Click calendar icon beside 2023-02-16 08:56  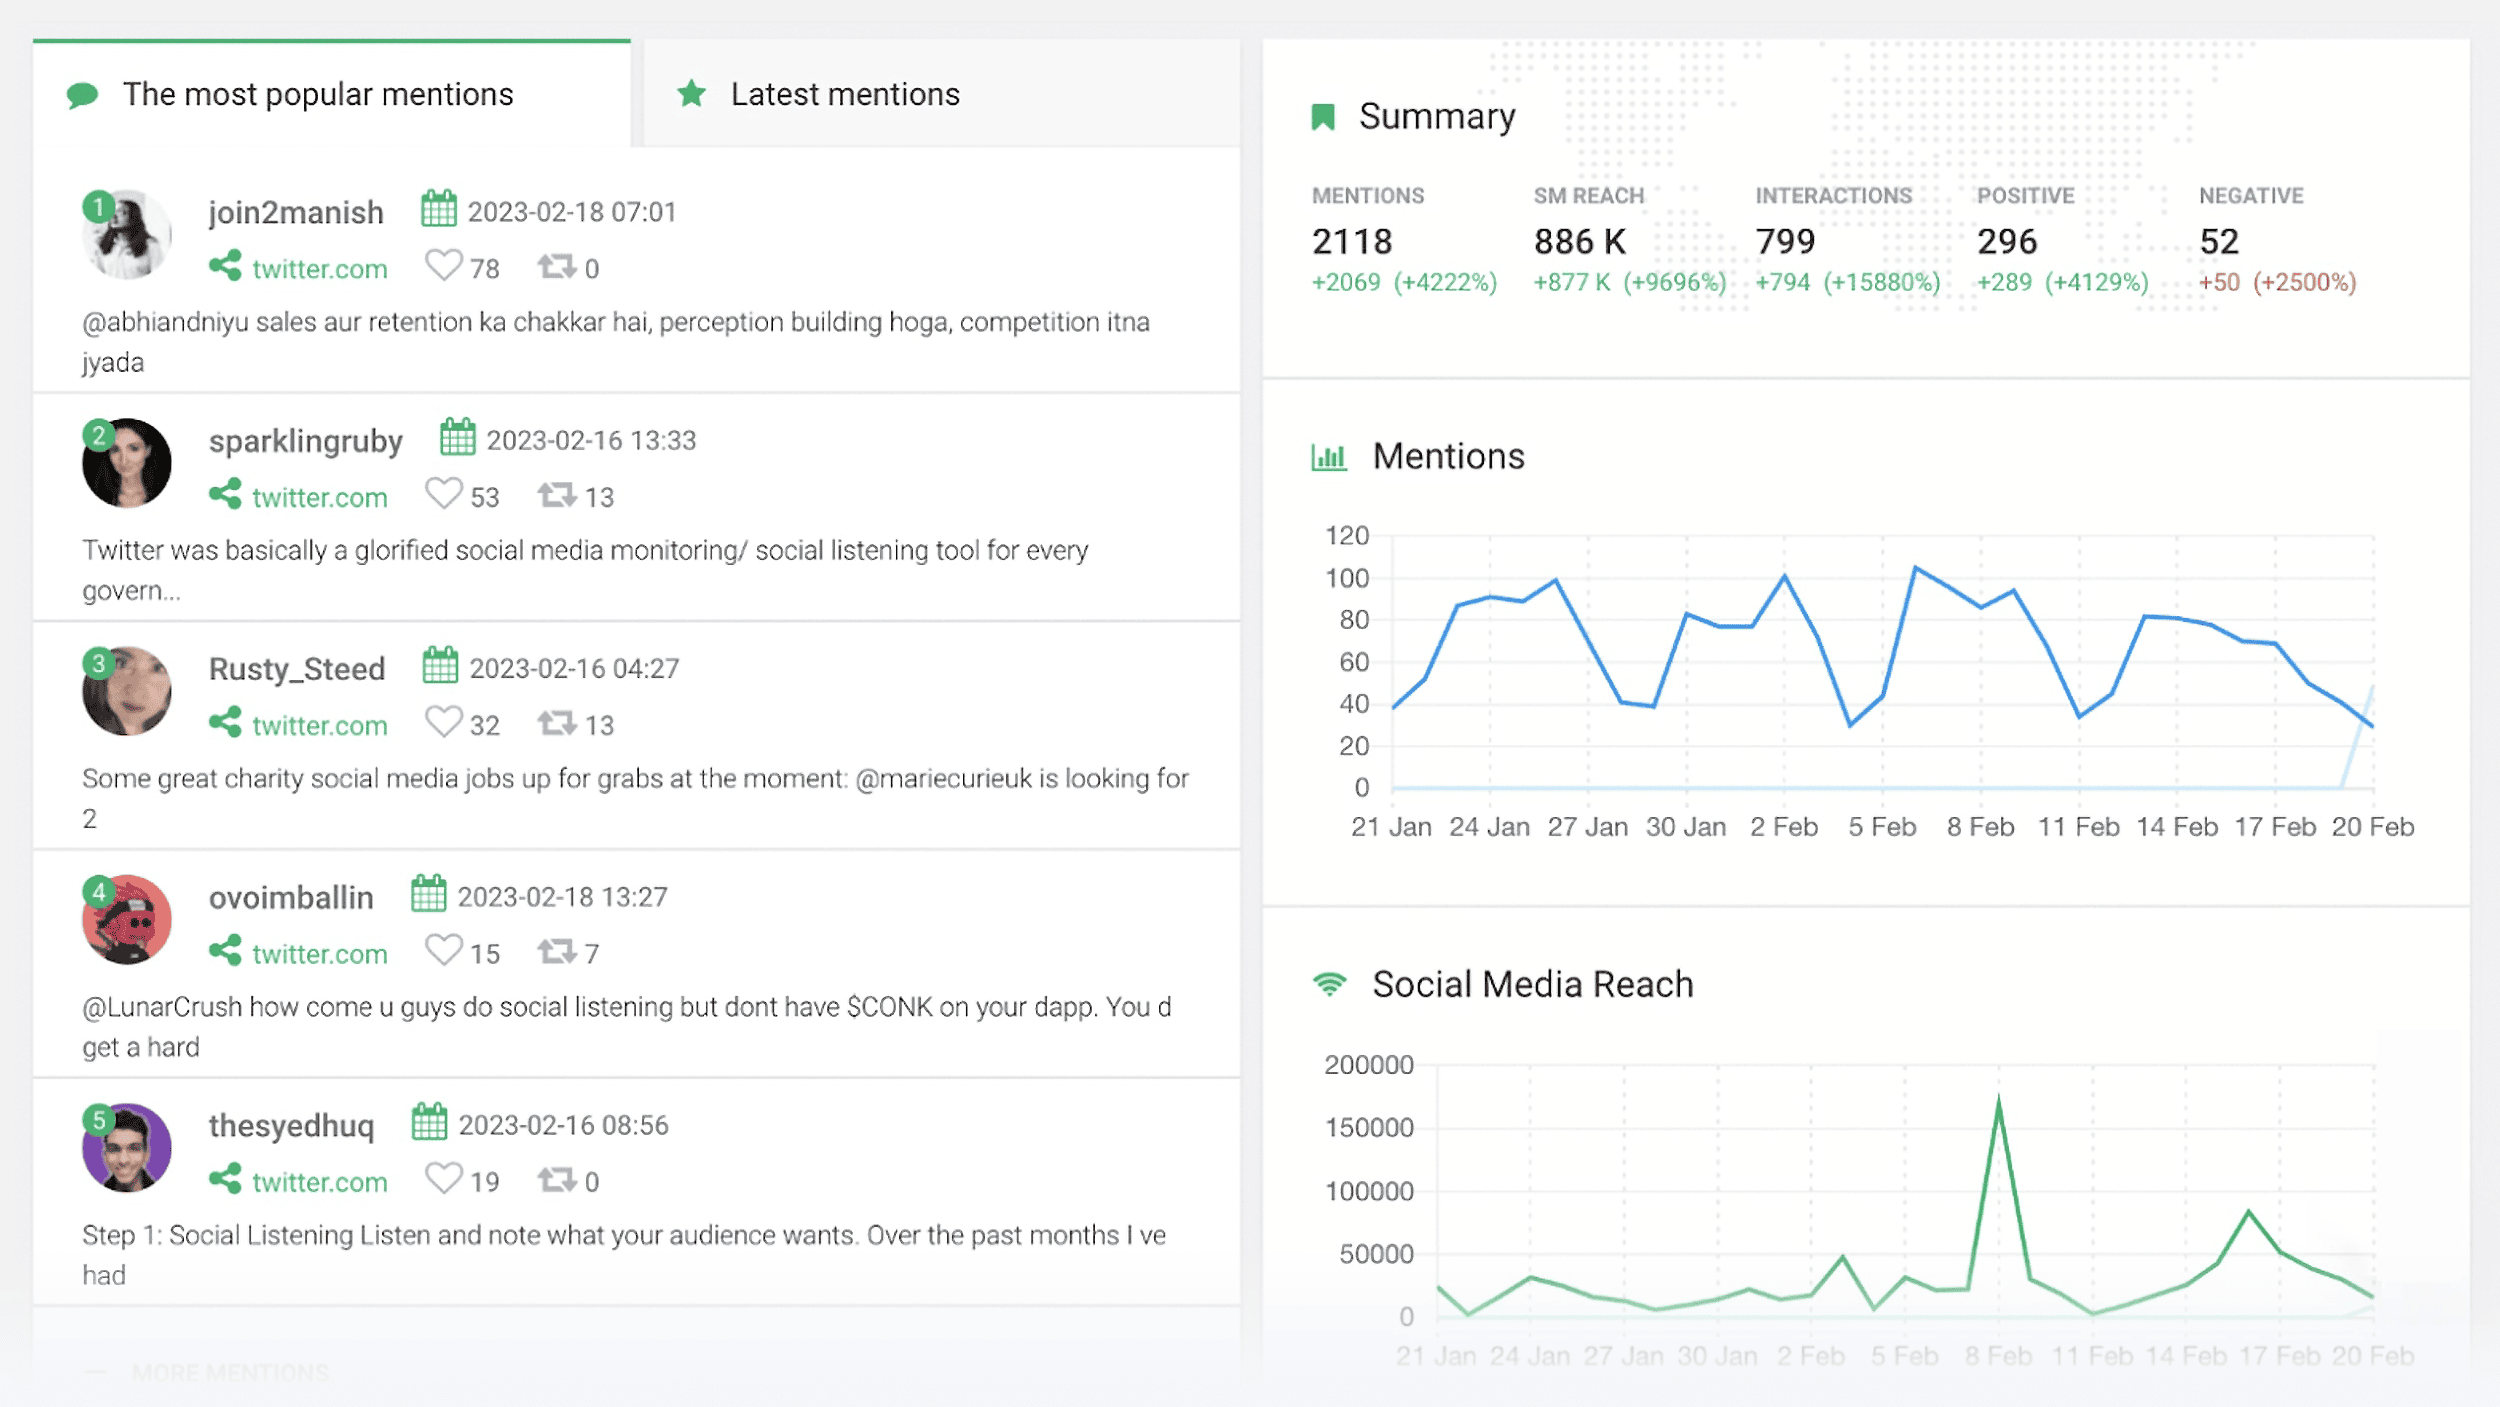coord(429,1121)
